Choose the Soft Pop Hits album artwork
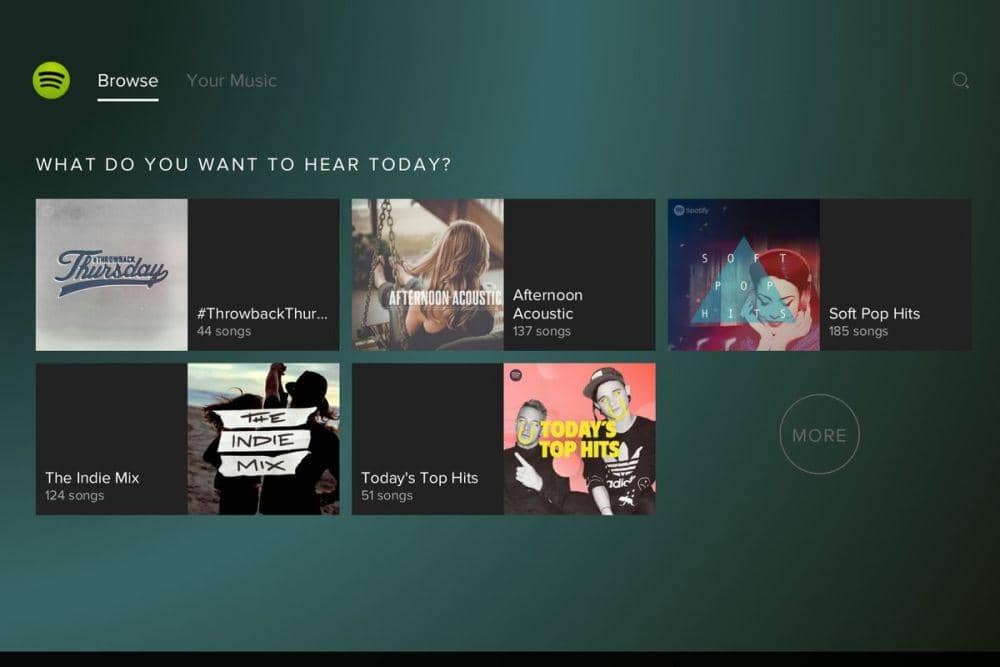 tap(744, 274)
